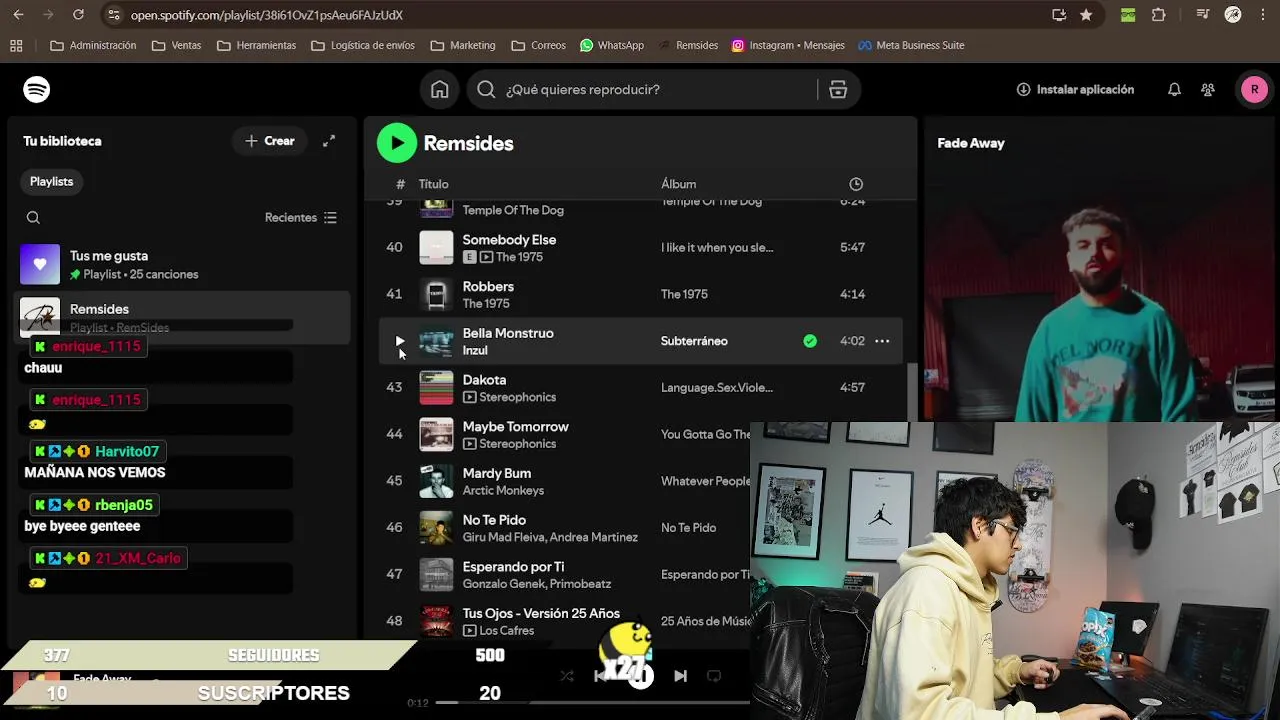Viewport: 1280px width, 720px height.
Task: Select the Playlists filter chip
Action: pyautogui.click(x=51, y=181)
